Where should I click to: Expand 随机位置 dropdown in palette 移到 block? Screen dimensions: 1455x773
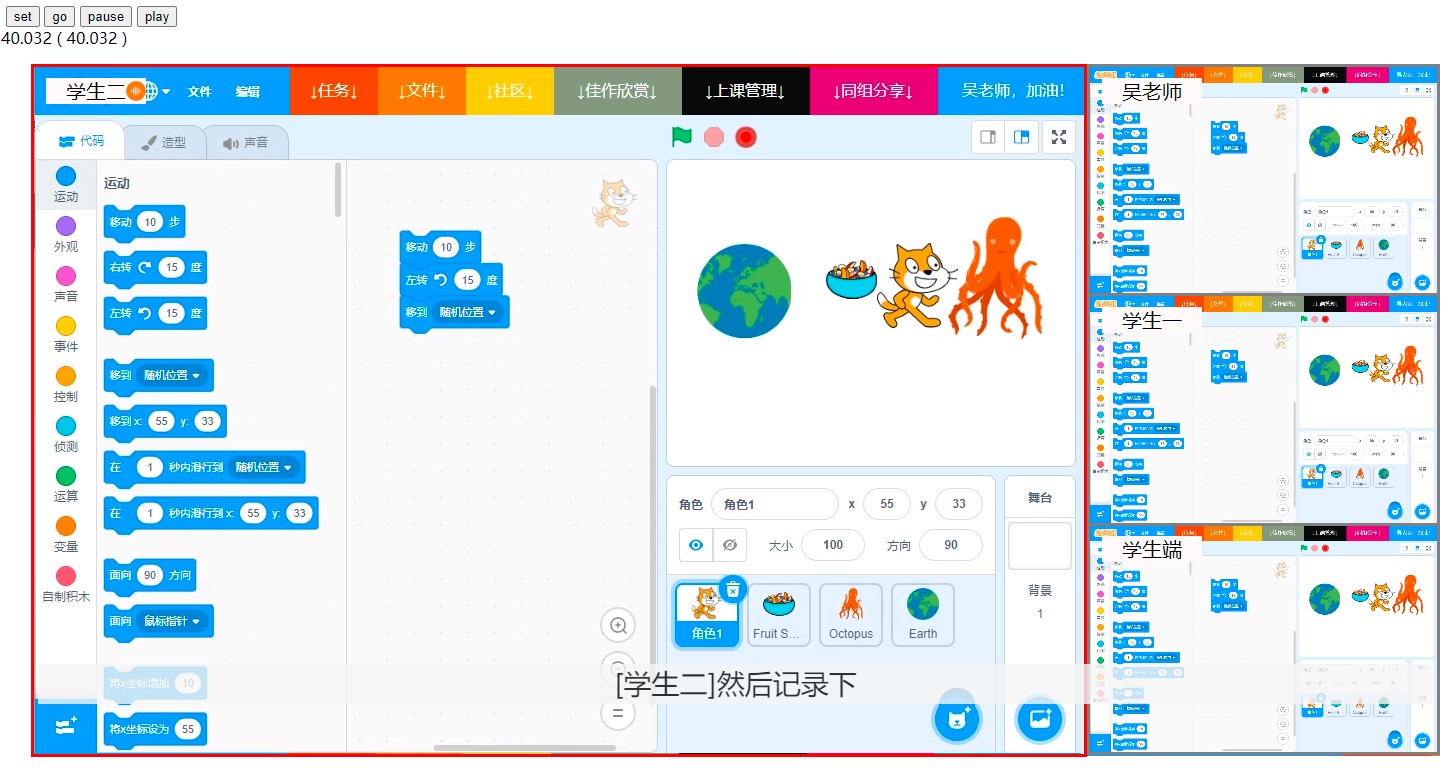click(172, 375)
